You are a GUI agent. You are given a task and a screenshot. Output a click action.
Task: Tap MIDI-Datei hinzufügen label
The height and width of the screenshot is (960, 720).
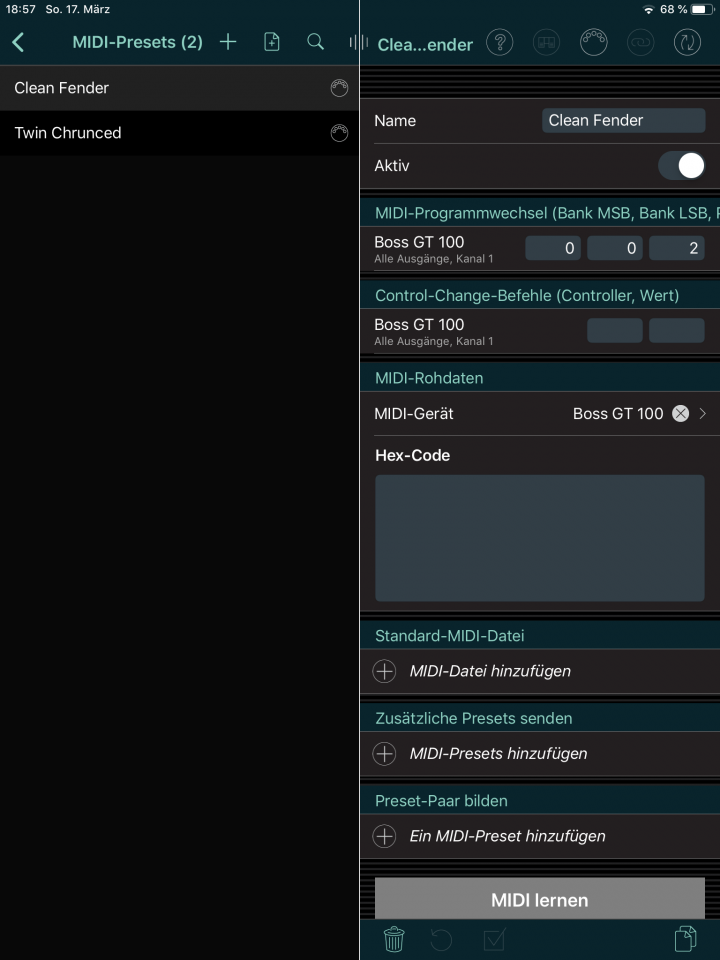(x=490, y=671)
